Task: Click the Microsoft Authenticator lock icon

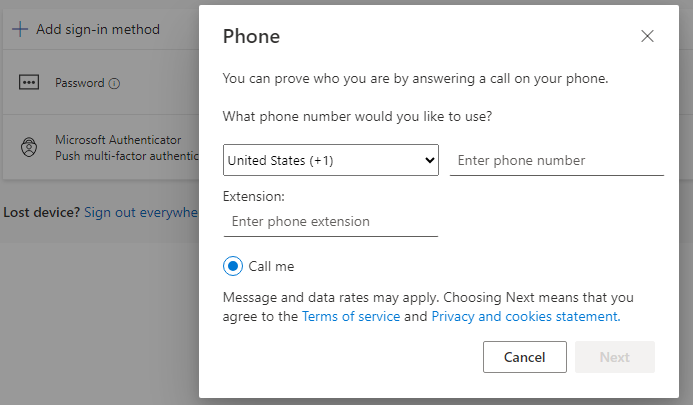Action: [29, 147]
